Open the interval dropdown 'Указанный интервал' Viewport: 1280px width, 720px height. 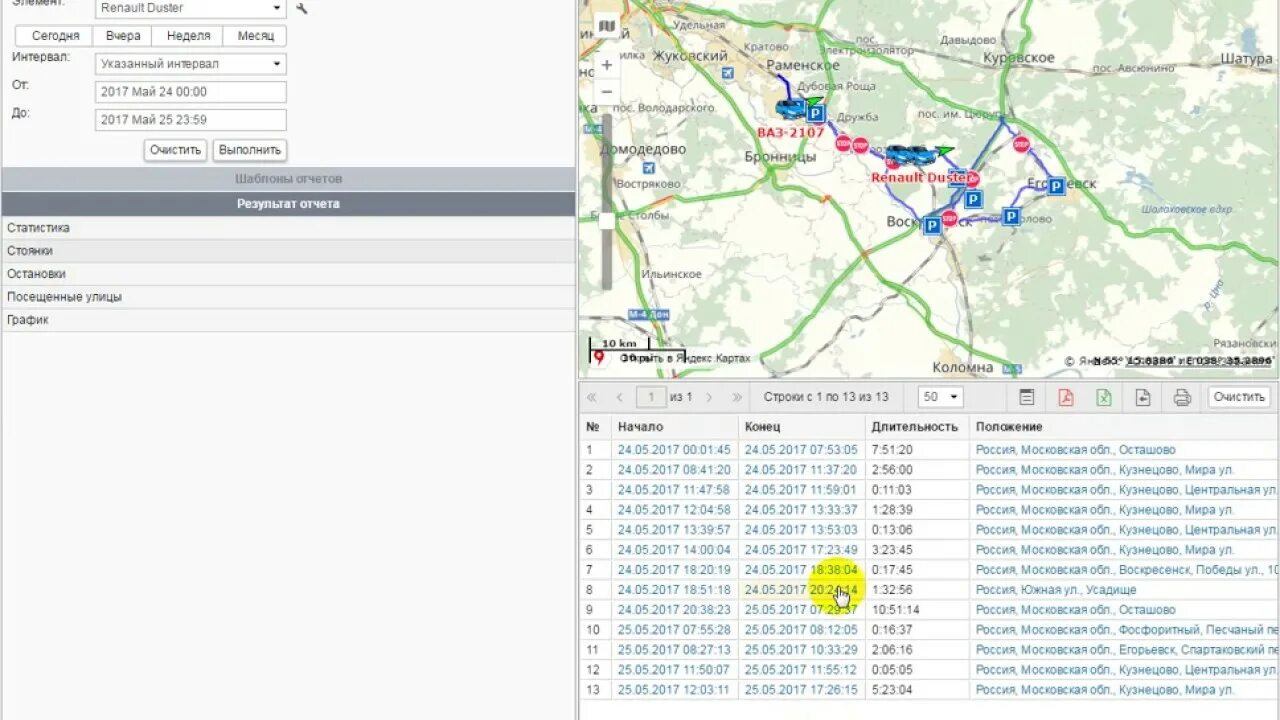pos(191,64)
